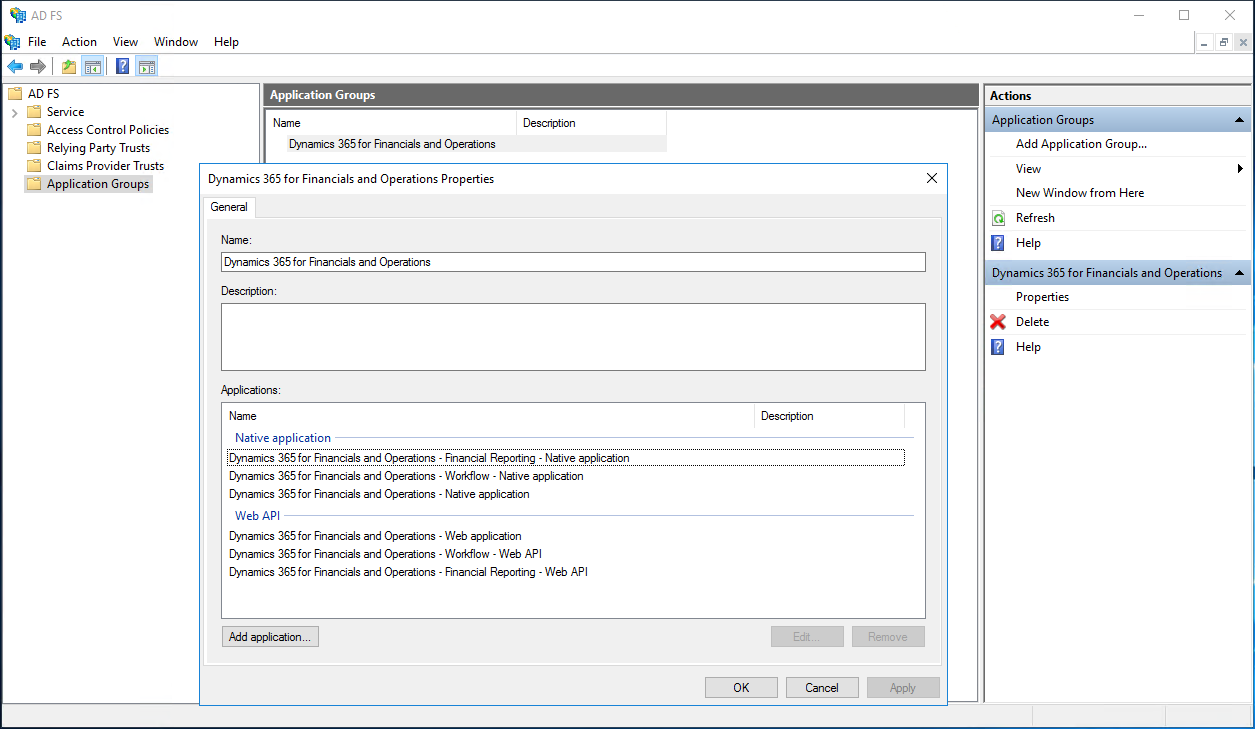Click Name column header in Application Groups pane
Screen dimensions: 1255x729
391,123
